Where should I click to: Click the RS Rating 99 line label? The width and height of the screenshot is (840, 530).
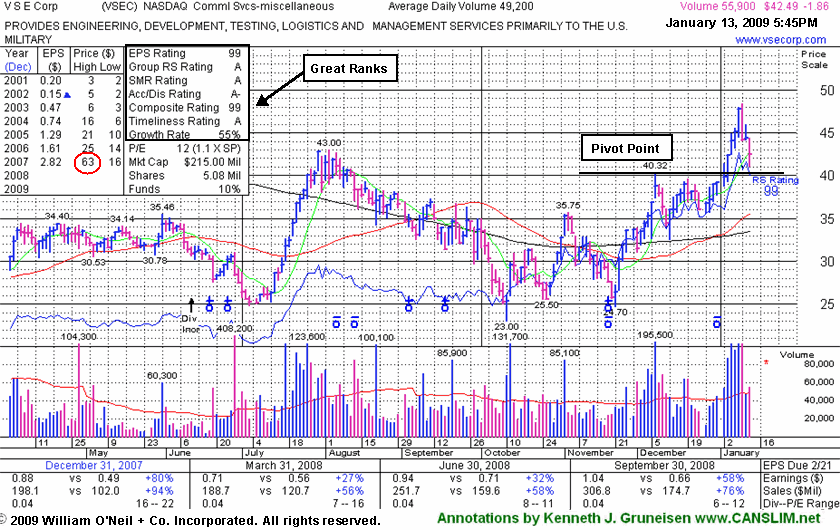click(x=775, y=185)
